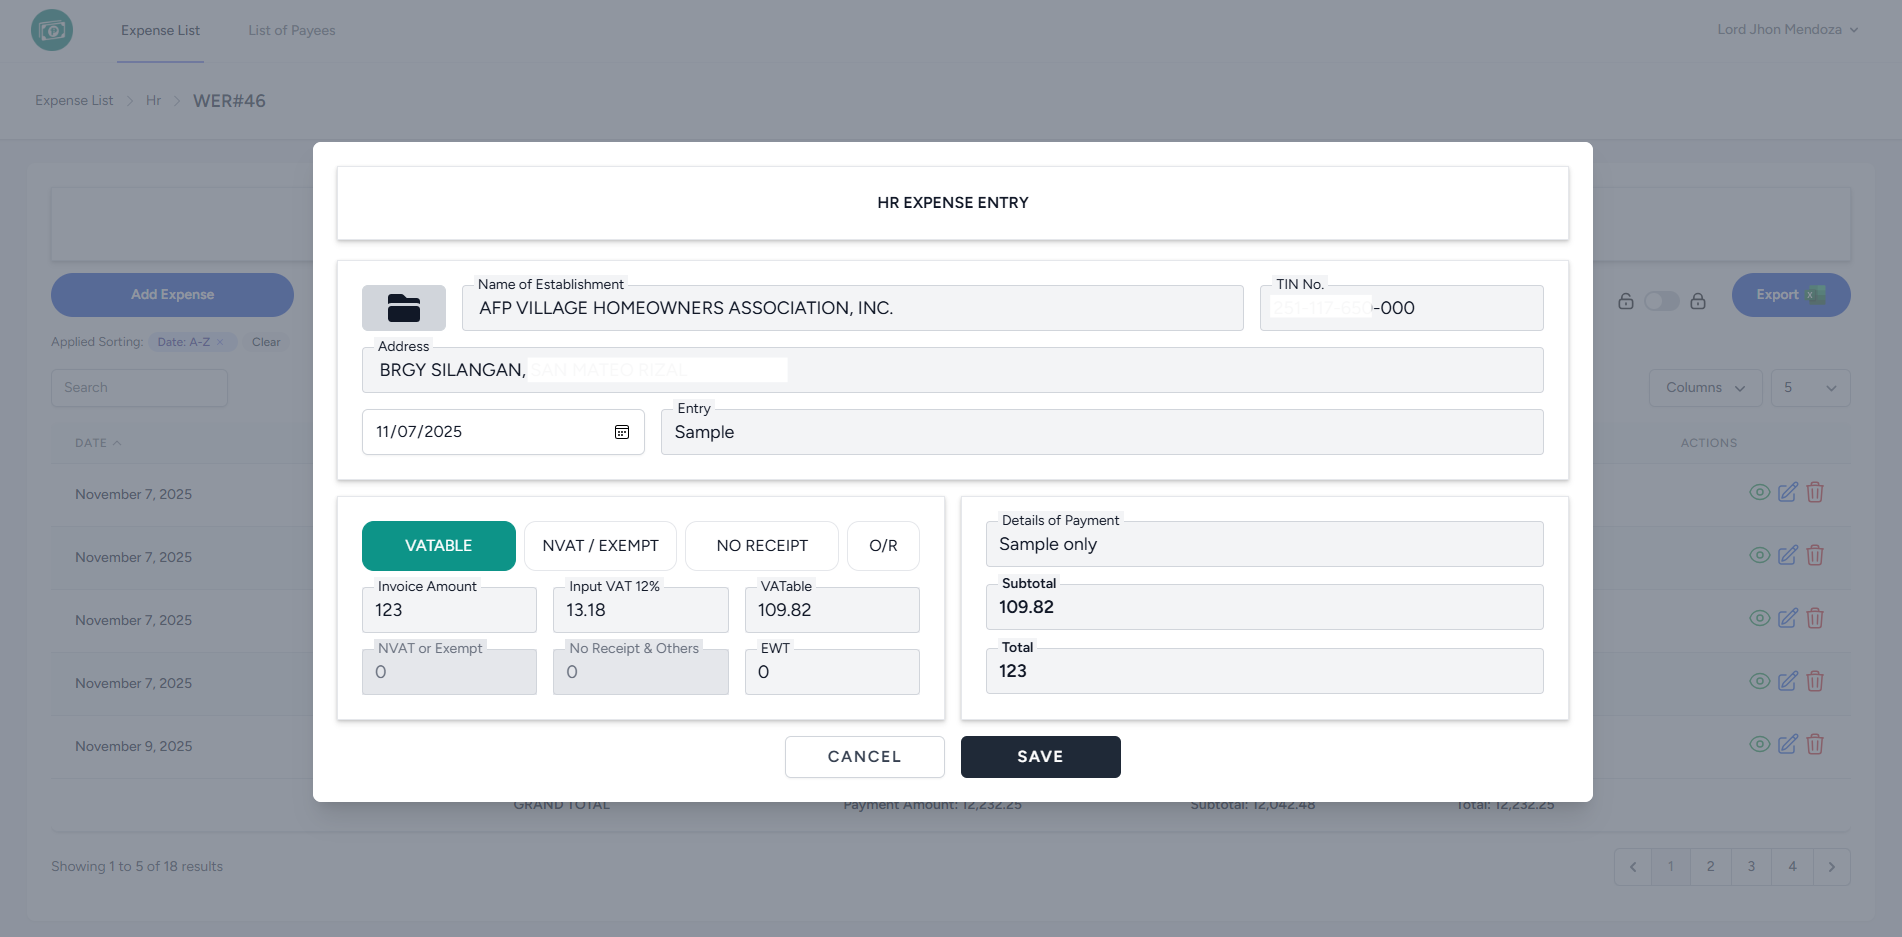Open the rows-per-page dropdown showing 5
Image resolution: width=1902 pixels, height=937 pixels.
tap(1810, 388)
